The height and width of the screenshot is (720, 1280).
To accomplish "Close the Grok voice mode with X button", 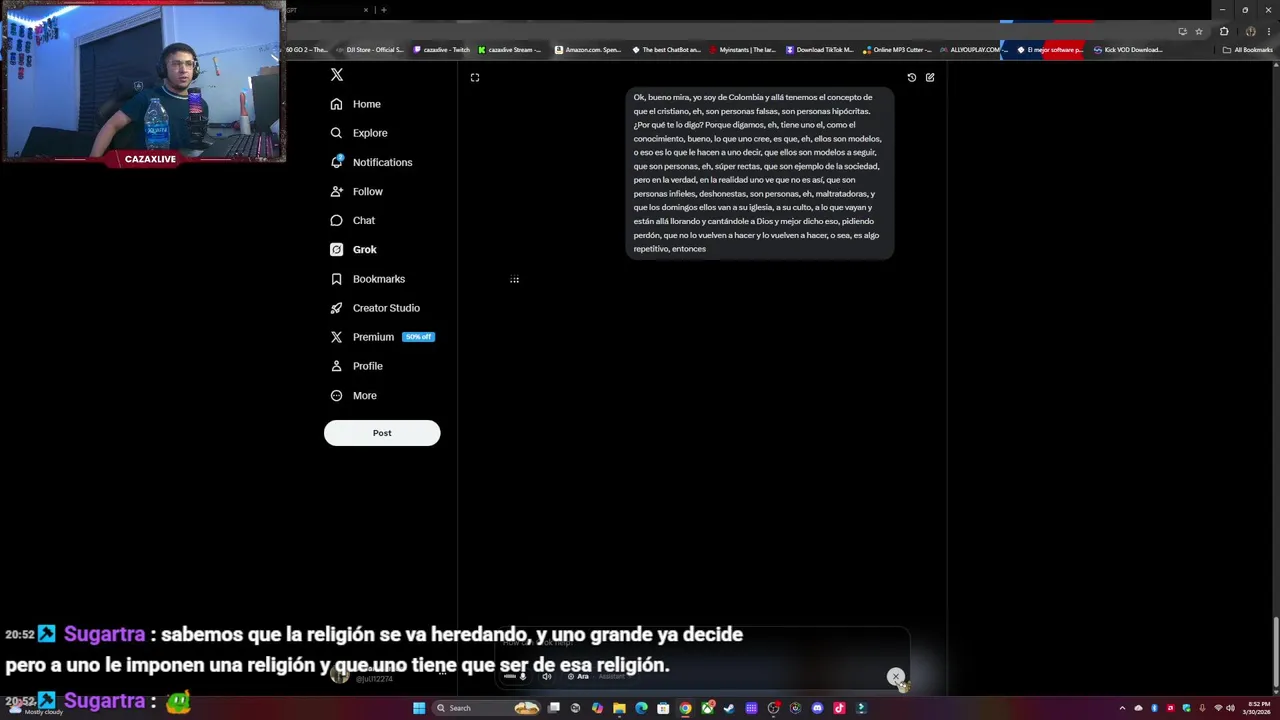I will [896, 677].
